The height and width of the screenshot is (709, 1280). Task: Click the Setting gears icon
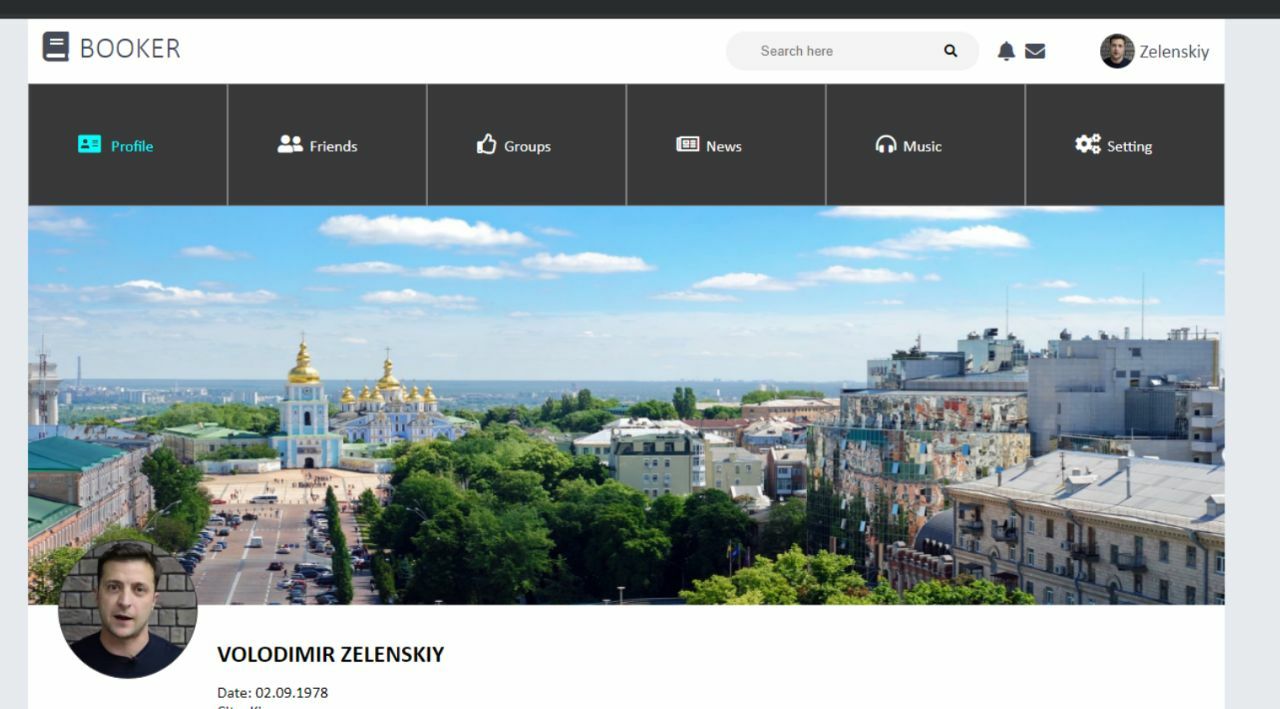1088,144
